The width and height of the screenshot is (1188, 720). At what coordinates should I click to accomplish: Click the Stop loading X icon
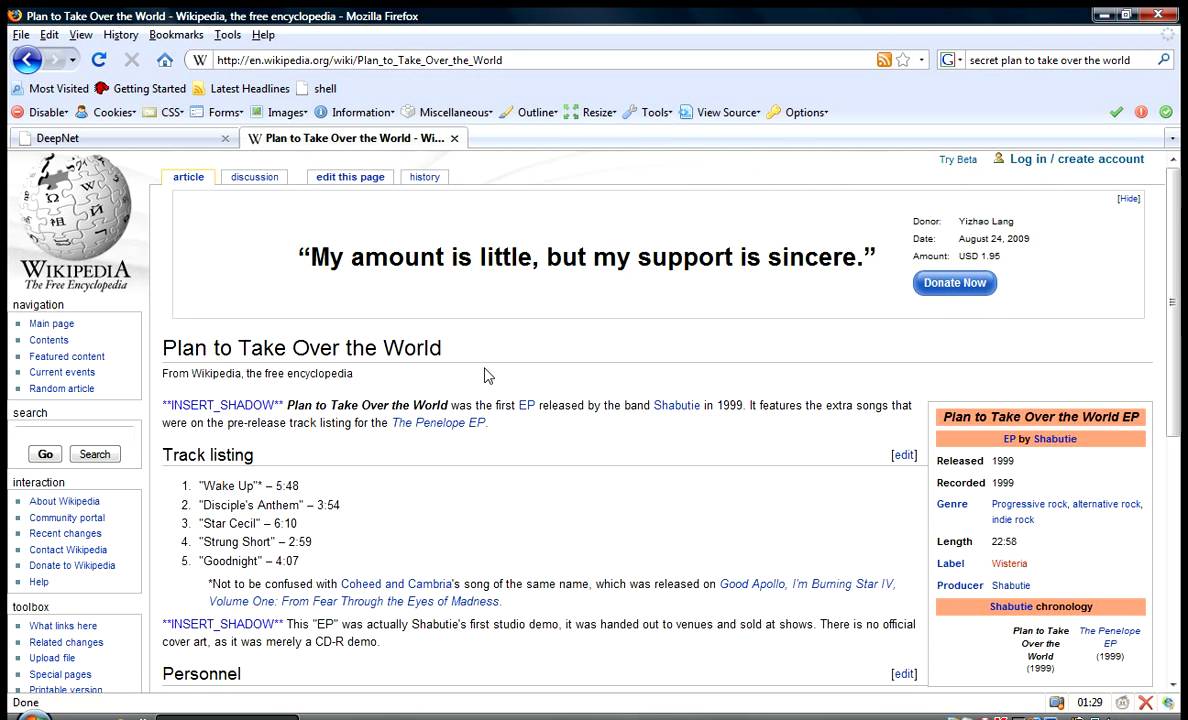(132, 60)
